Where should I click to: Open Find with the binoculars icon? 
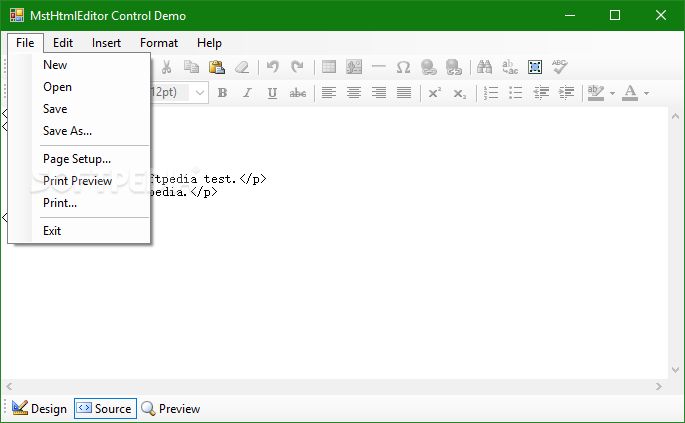click(x=484, y=67)
